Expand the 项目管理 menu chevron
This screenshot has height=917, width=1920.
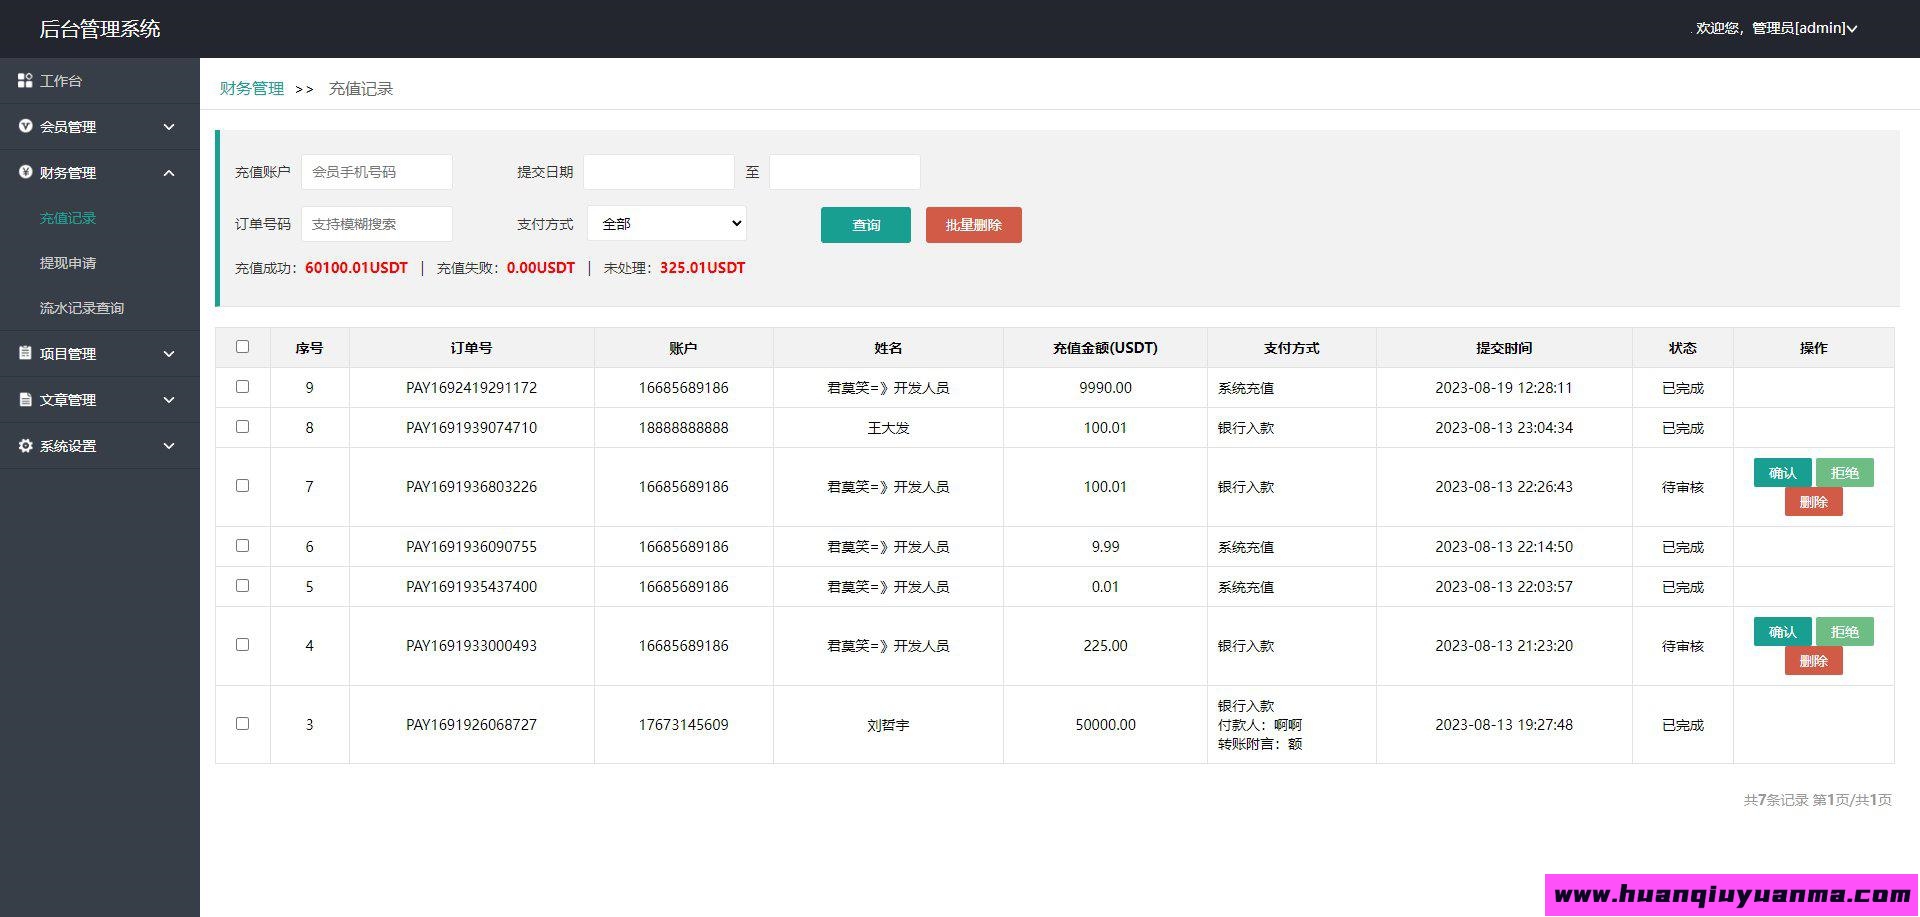pyautogui.click(x=169, y=354)
